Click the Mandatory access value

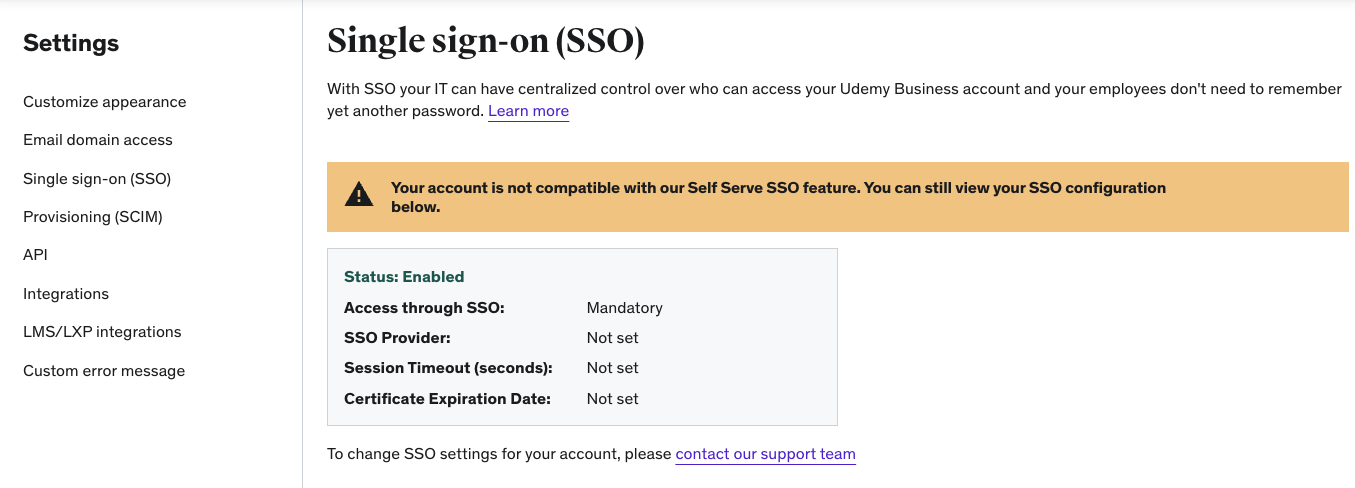pos(624,308)
